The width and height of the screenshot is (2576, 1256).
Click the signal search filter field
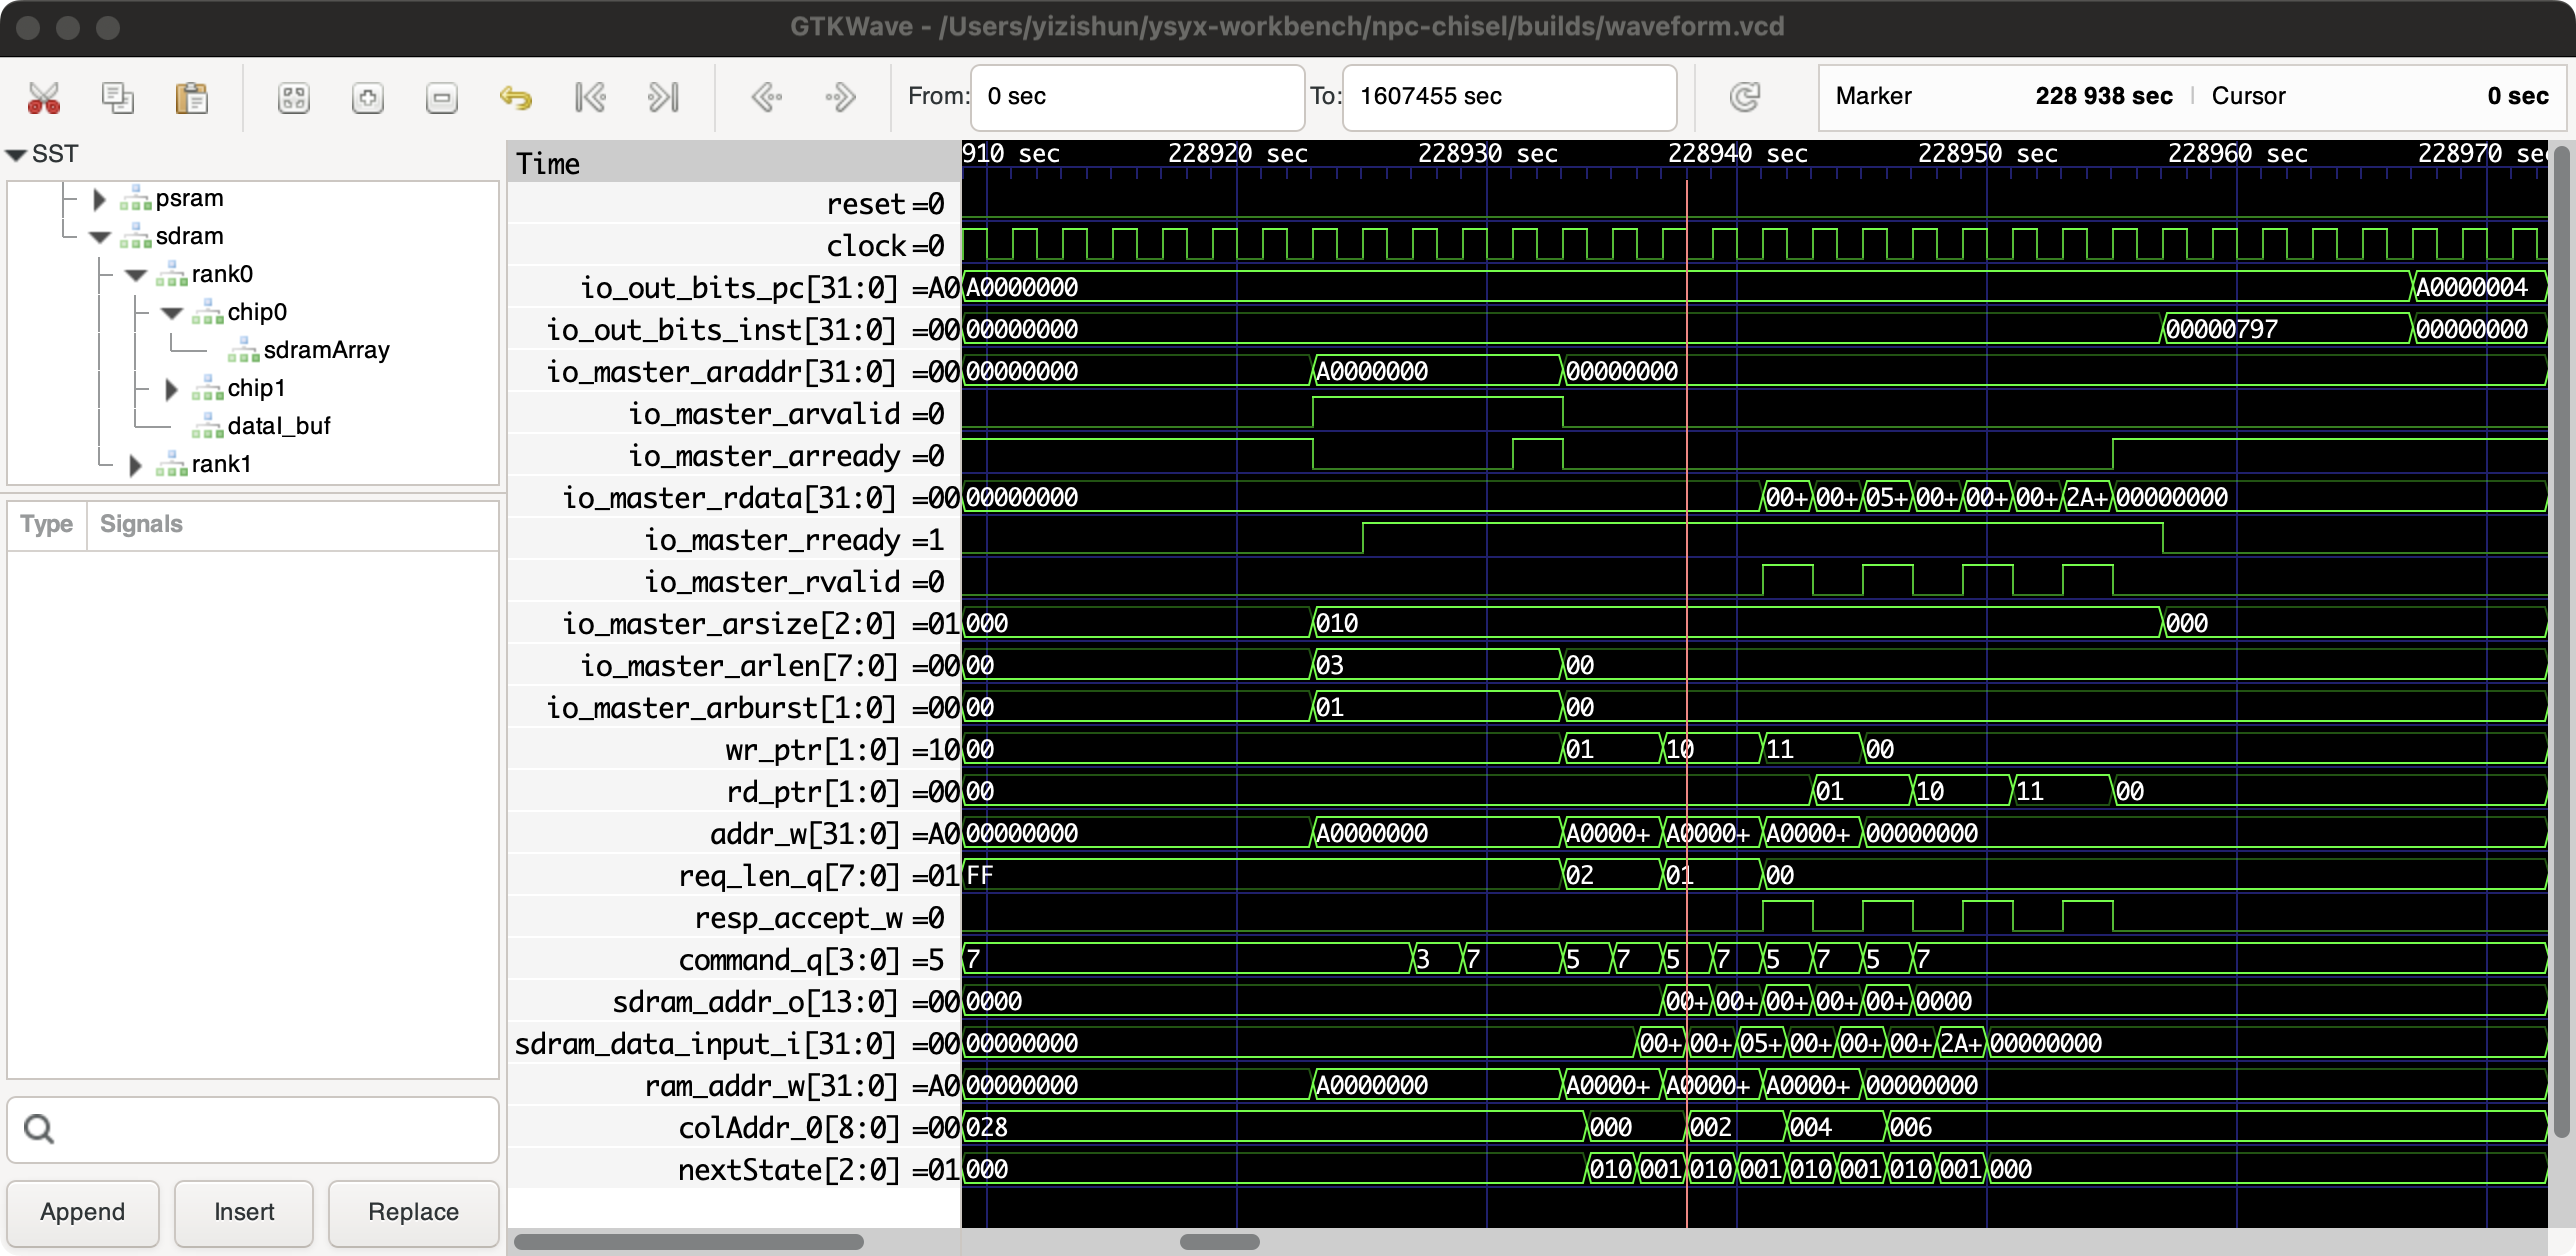click(253, 1129)
